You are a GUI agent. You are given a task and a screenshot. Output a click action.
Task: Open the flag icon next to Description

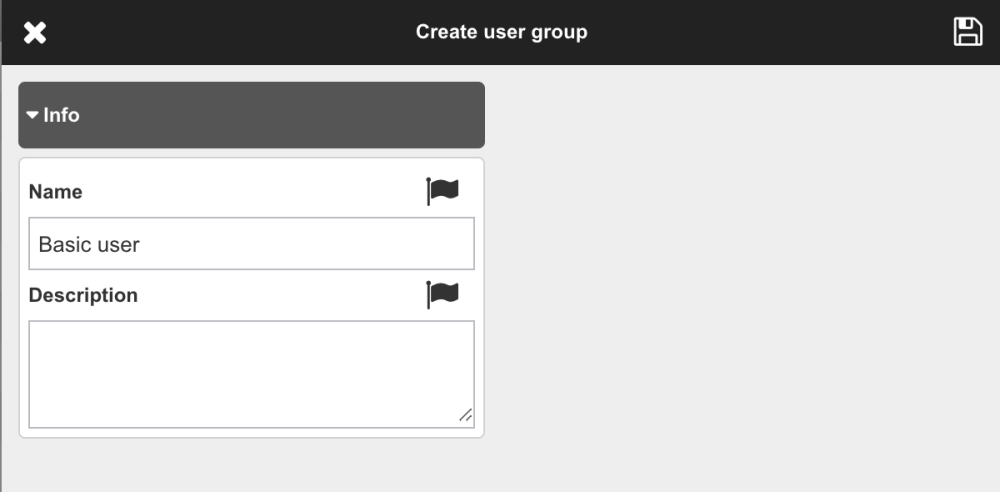pyautogui.click(x=442, y=294)
